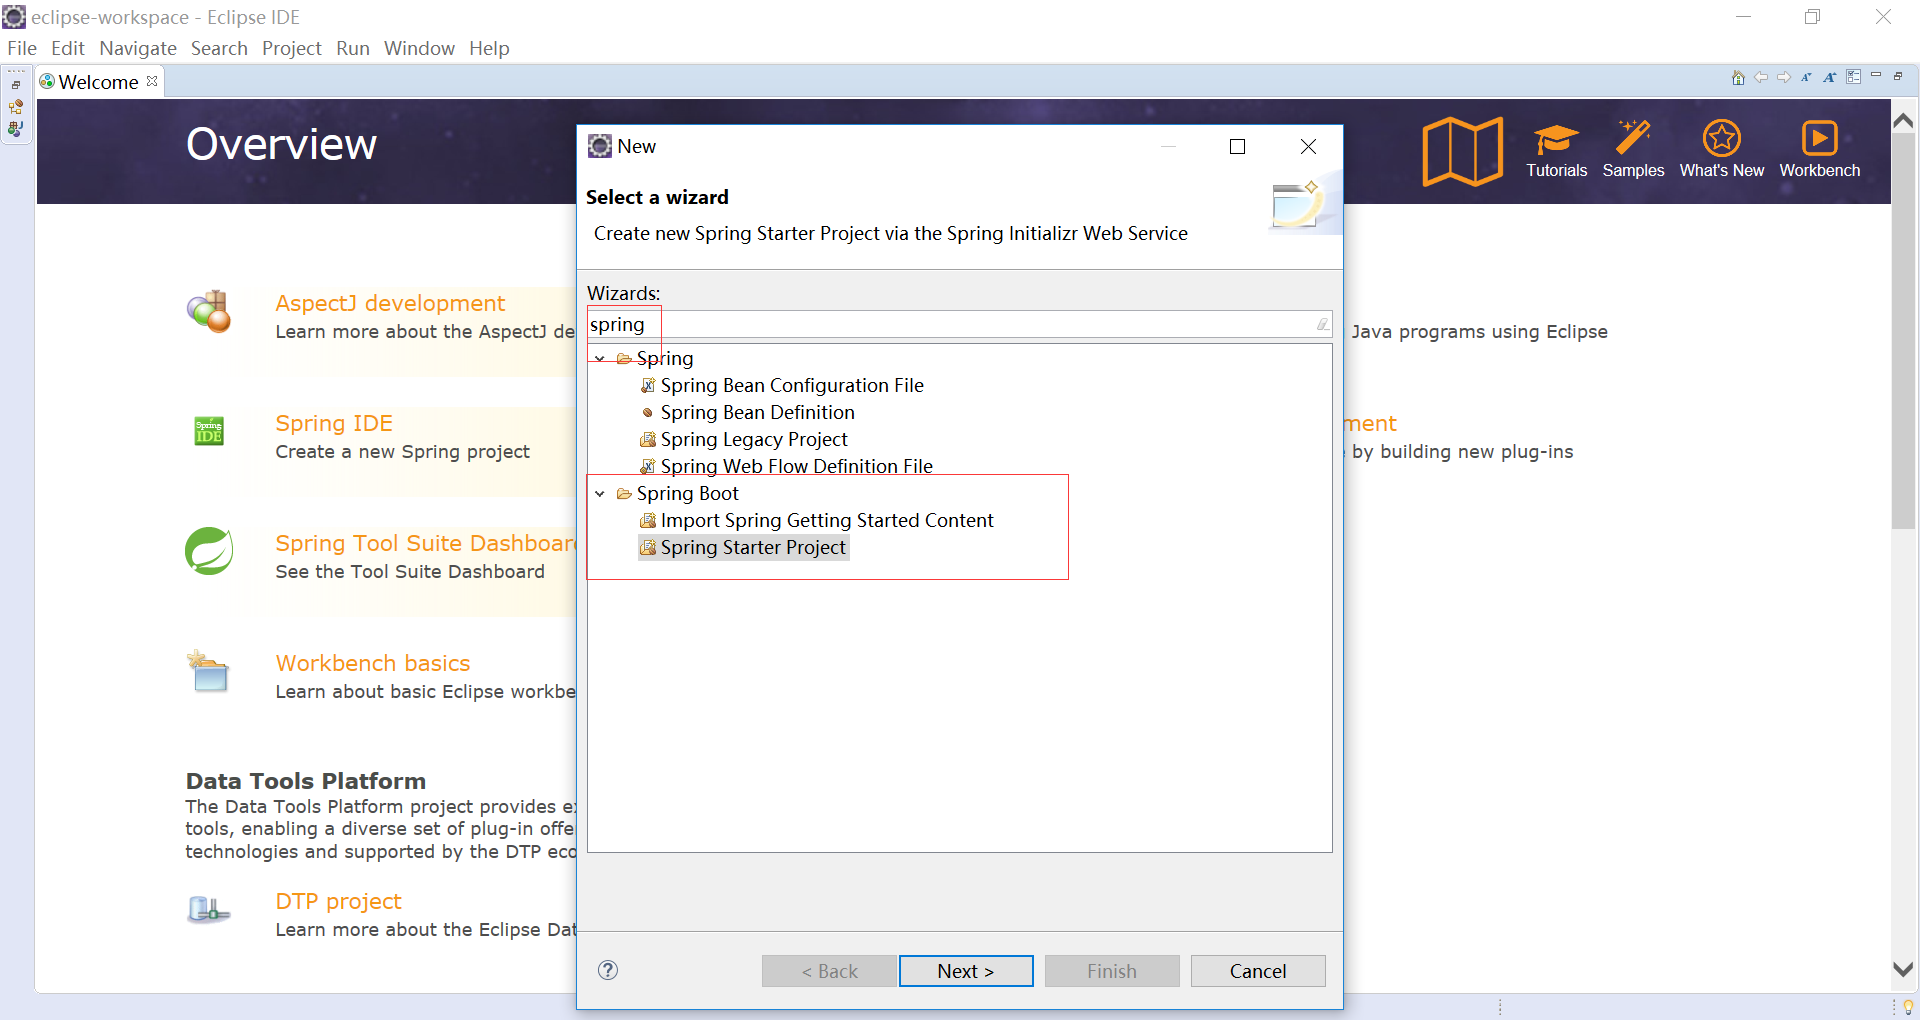1920x1020 pixels.
Task: Select the Spring folder row
Action: [x=654, y=358]
